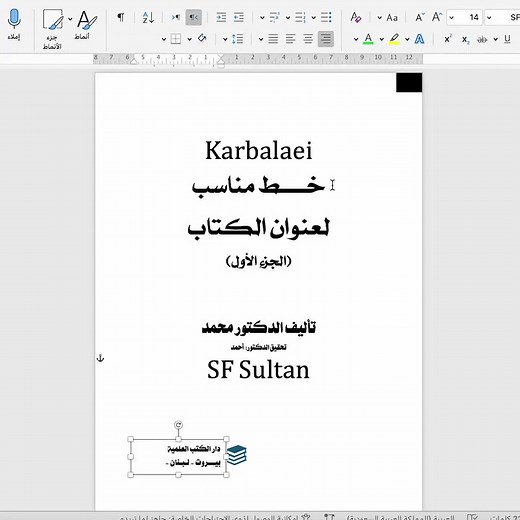Toggle Subscript formatting
Screen dimensions: 520x520
[465, 40]
